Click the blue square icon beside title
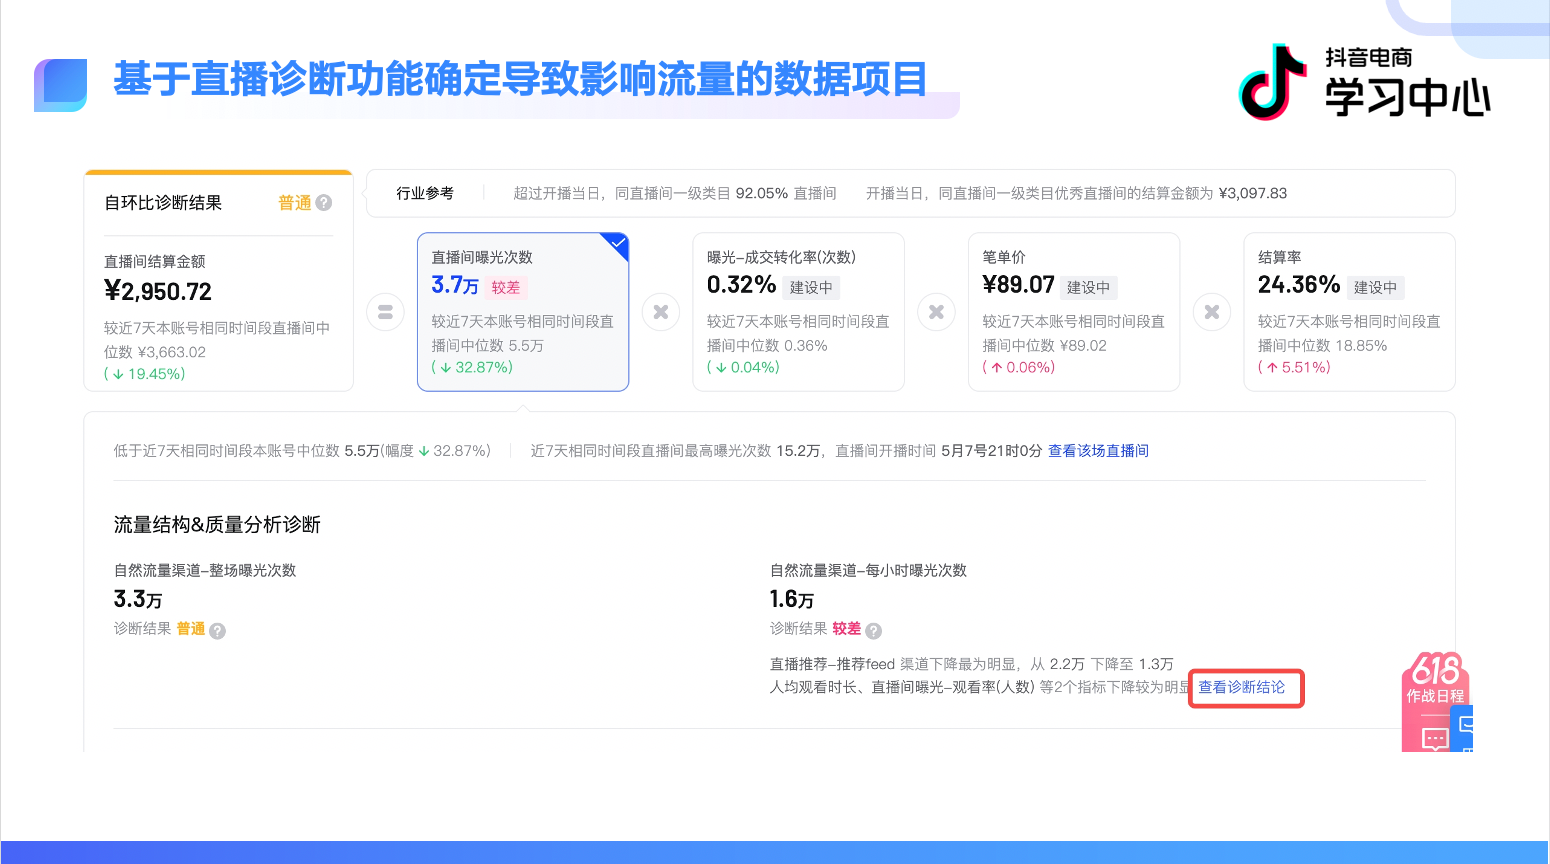Image resolution: width=1550 pixels, height=864 pixels. pos(61,84)
